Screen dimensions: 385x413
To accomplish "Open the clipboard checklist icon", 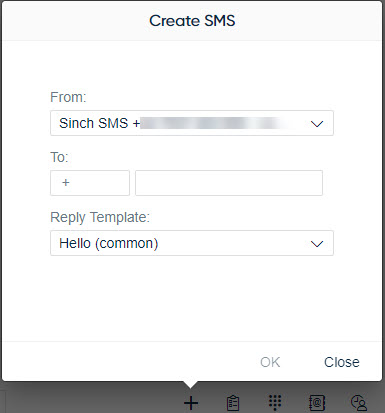I will [x=233, y=403].
